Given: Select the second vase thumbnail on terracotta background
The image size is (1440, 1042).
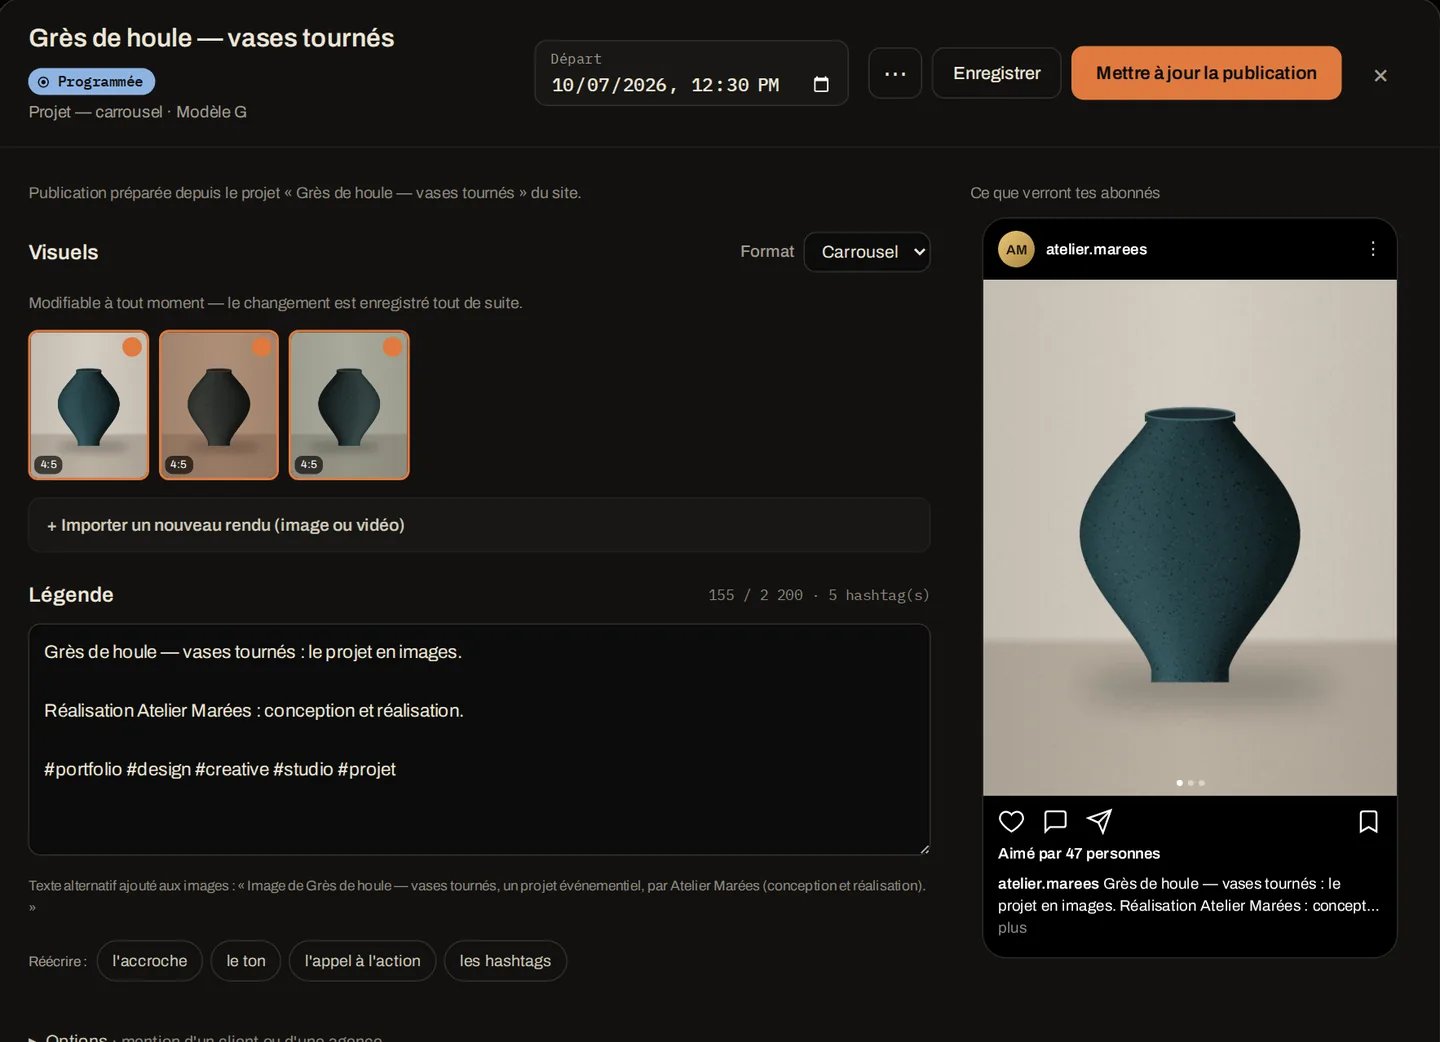Looking at the screenshot, I should coord(219,405).
